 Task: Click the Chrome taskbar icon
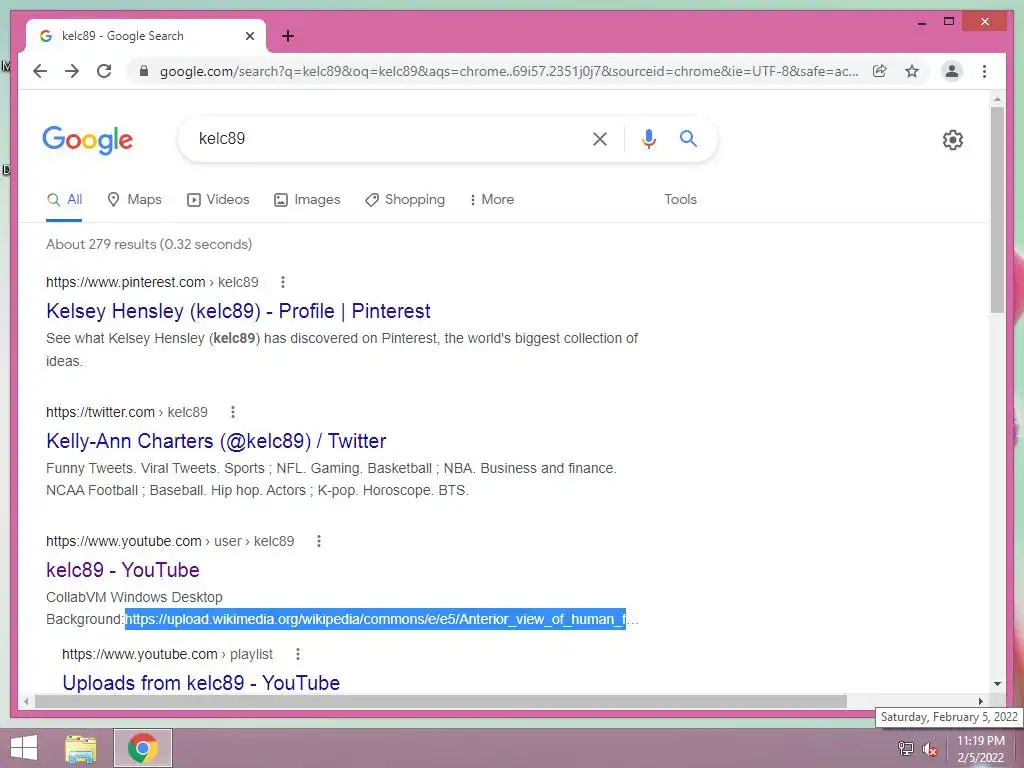click(x=143, y=748)
